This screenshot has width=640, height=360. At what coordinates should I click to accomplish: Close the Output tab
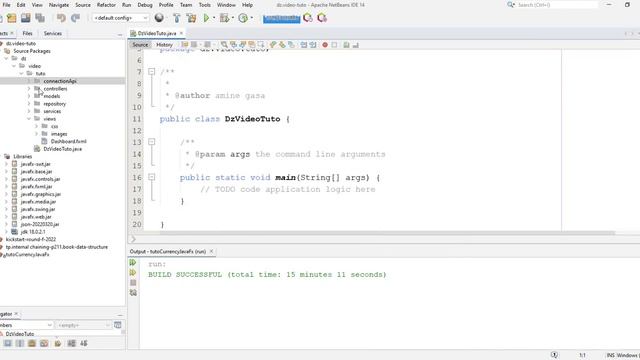[211, 251]
